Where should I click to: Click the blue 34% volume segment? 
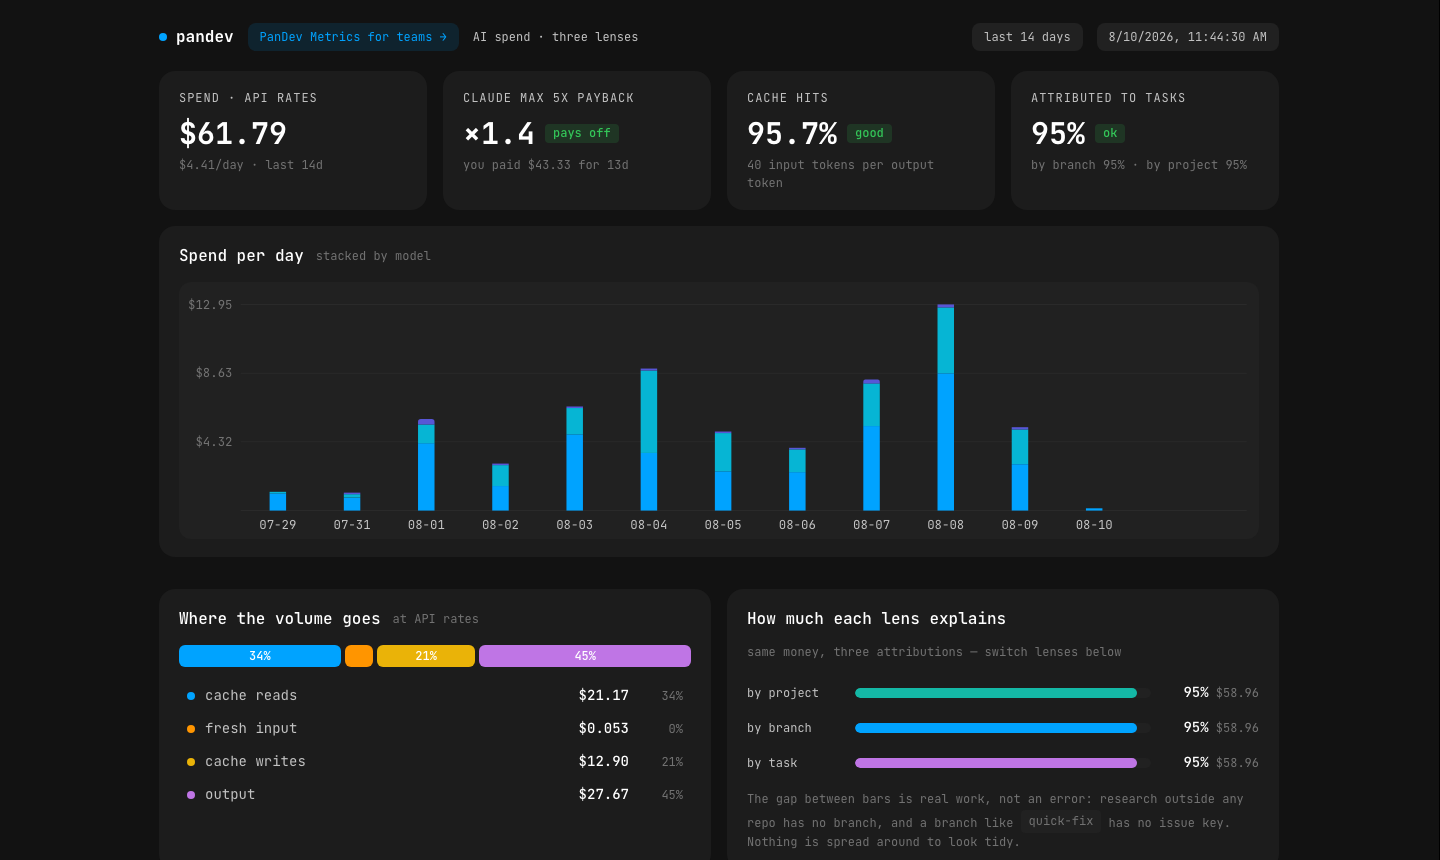[x=260, y=656]
